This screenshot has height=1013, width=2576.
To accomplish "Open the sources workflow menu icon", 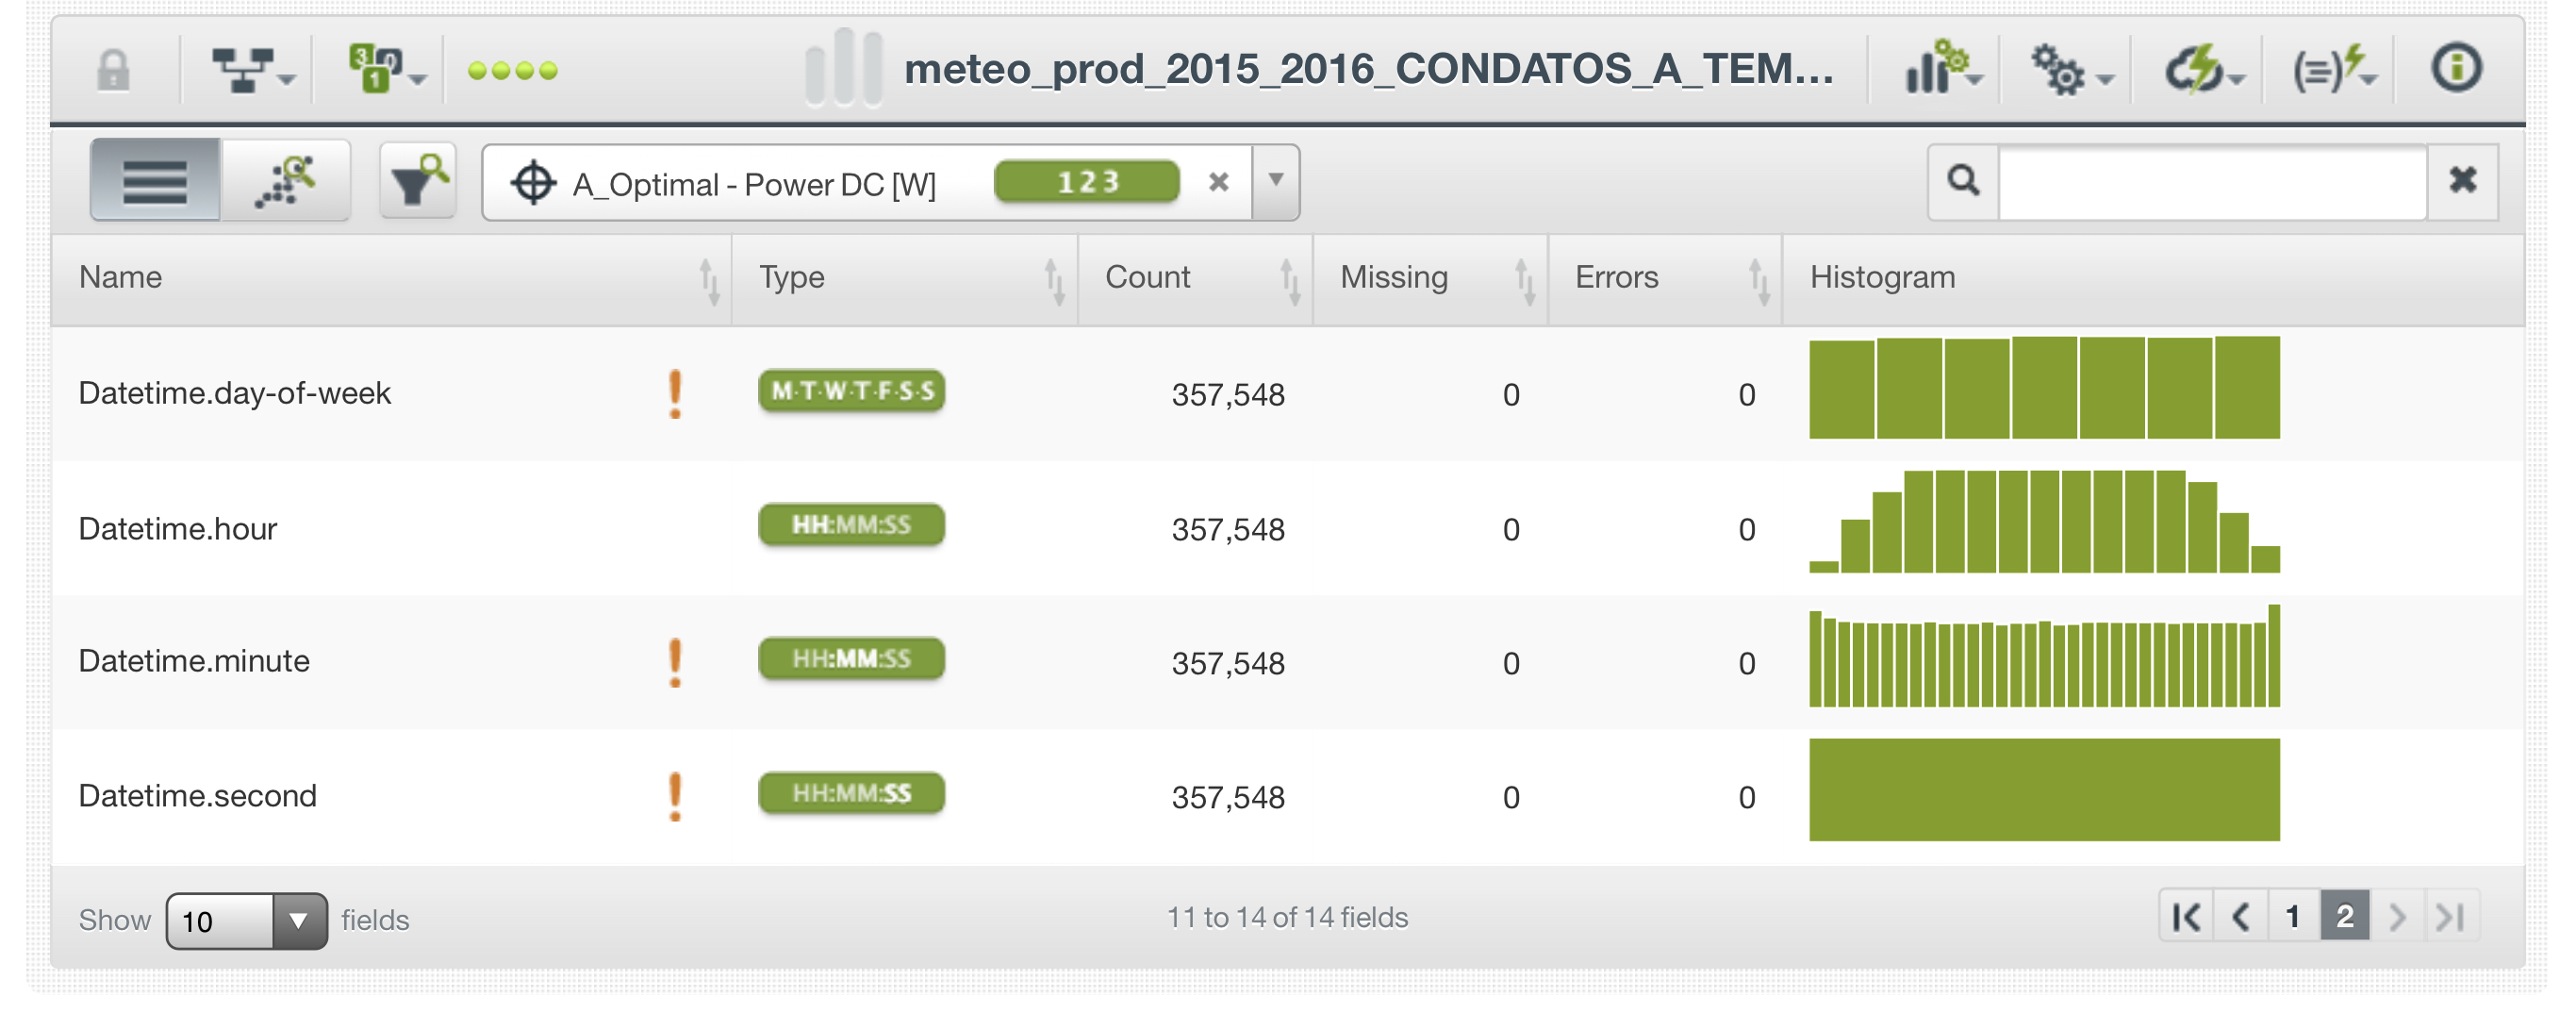I will point(250,70).
